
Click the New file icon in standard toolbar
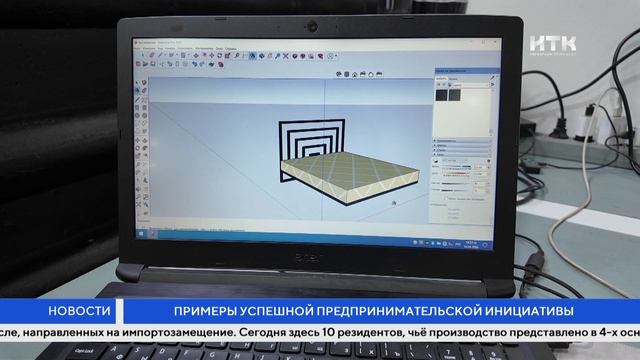(138, 64)
